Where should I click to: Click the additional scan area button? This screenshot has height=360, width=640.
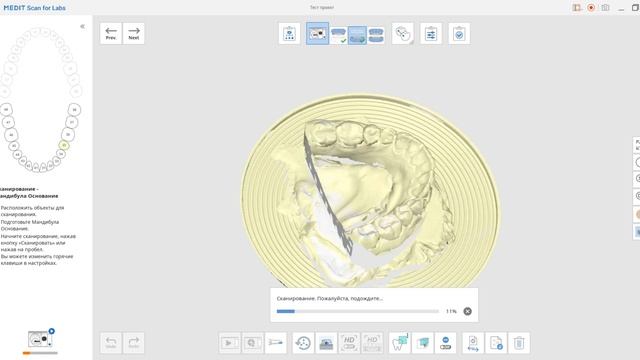tap(252, 343)
